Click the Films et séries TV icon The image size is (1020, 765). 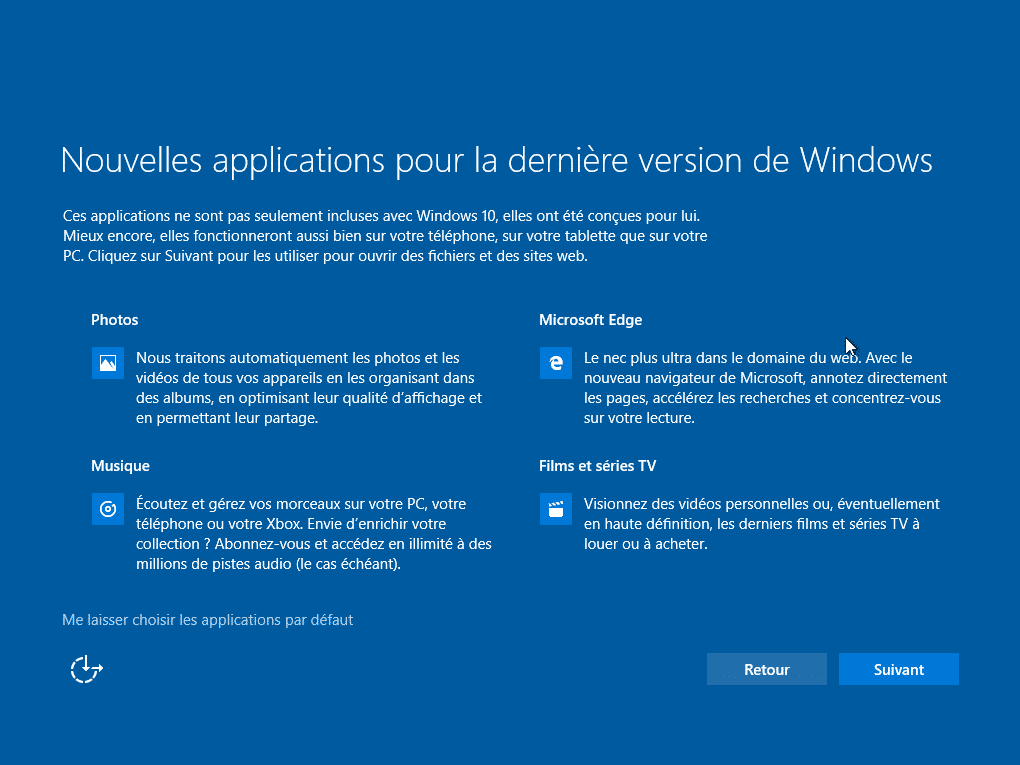pos(555,509)
